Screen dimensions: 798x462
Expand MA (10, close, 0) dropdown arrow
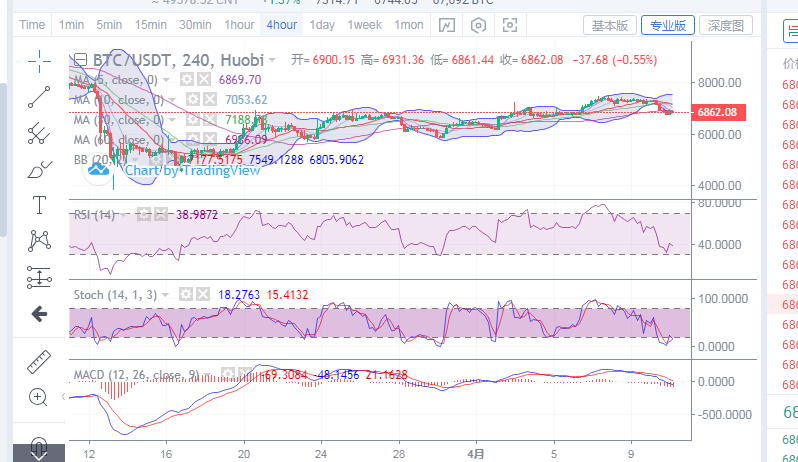[x=172, y=100]
